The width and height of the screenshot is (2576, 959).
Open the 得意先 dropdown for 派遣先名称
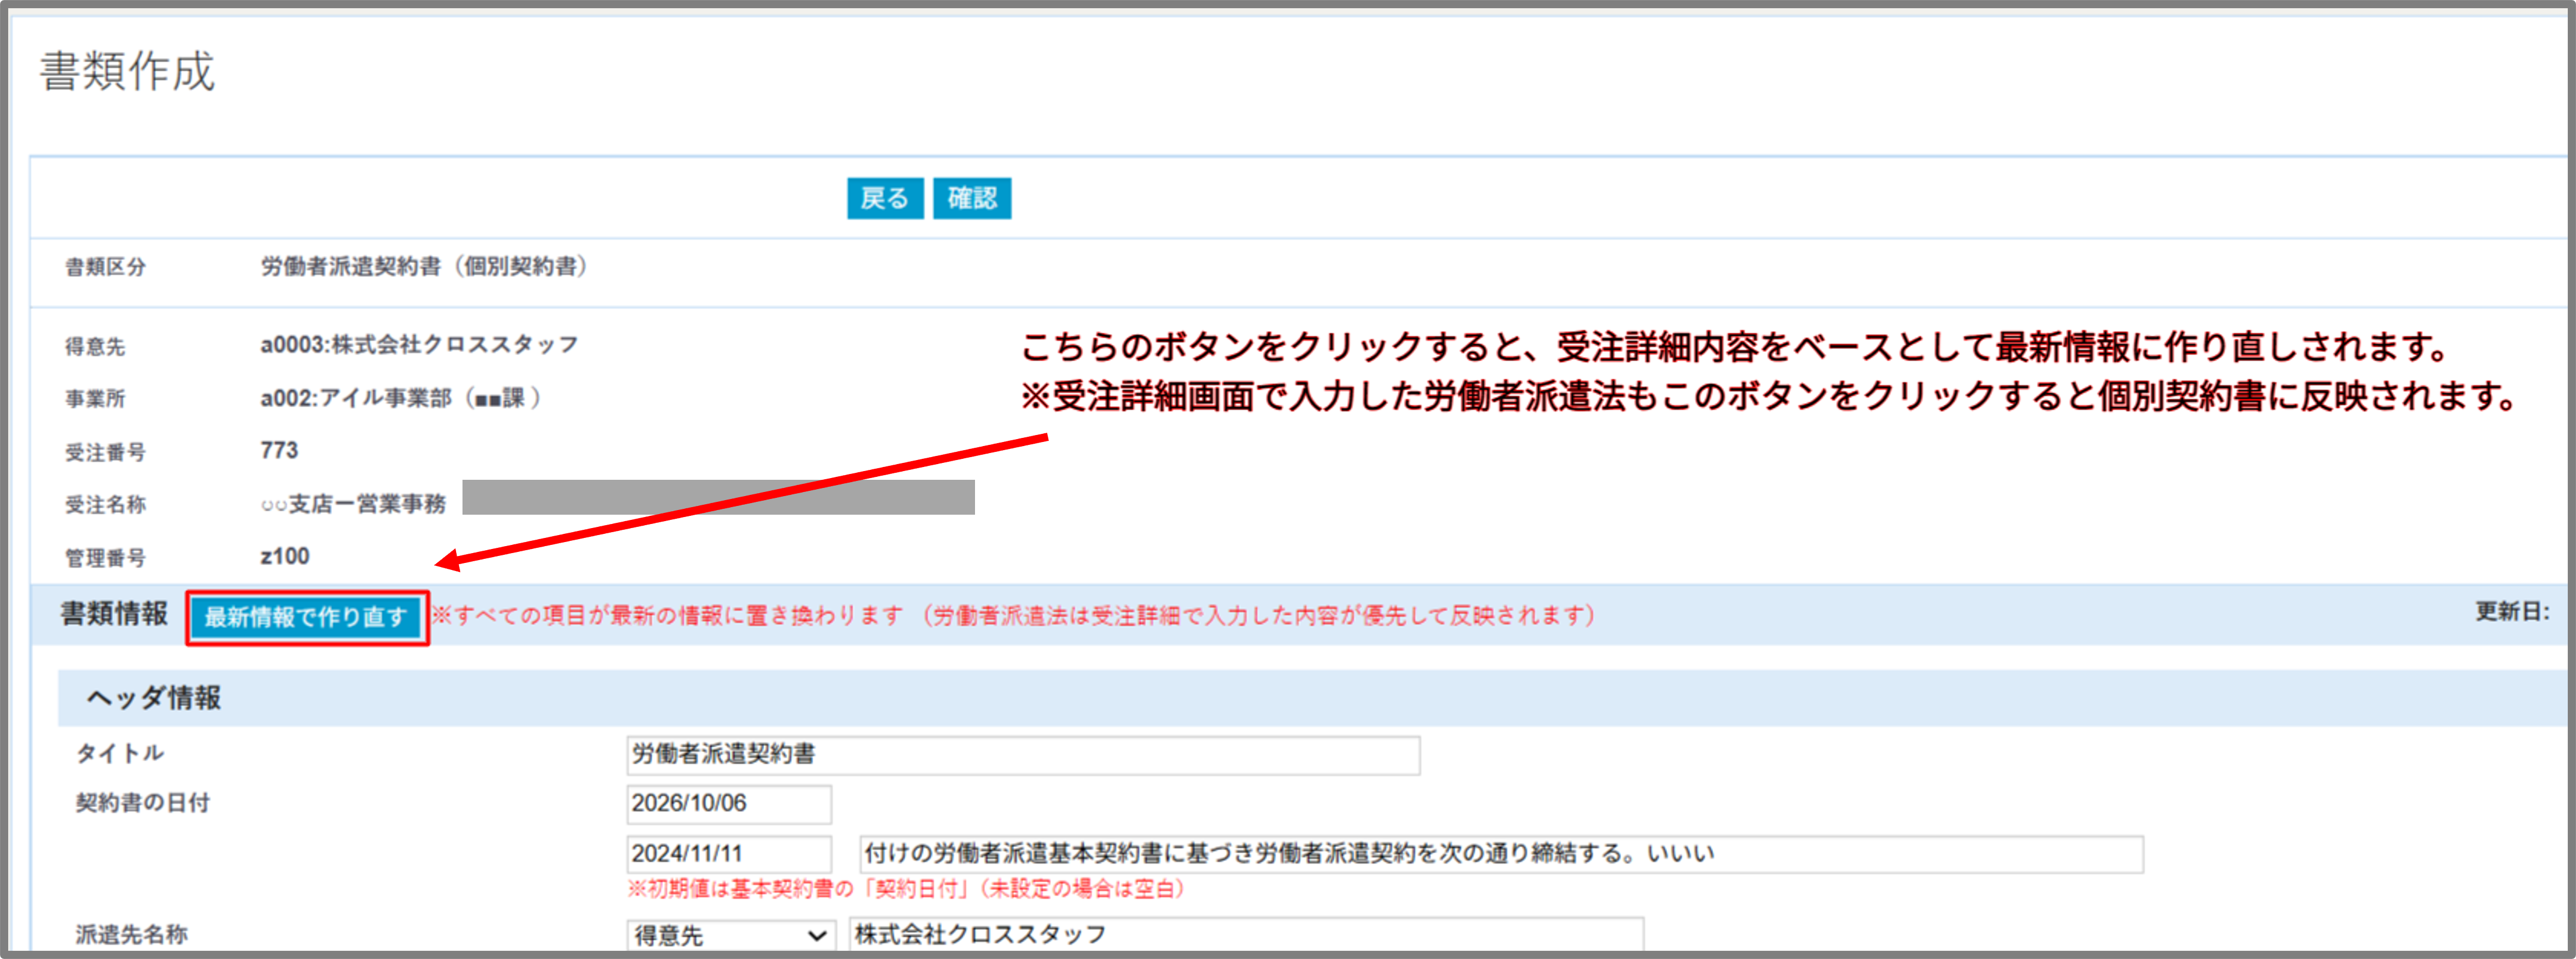coord(731,935)
